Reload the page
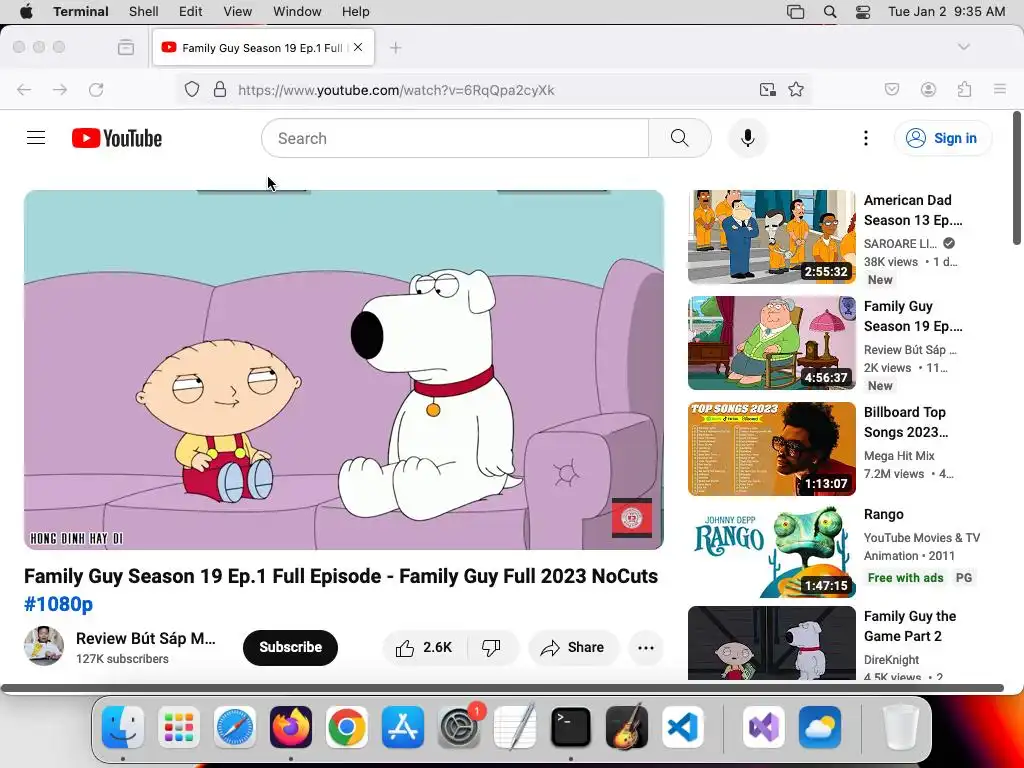Viewport: 1024px width, 768px height. [96, 89]
